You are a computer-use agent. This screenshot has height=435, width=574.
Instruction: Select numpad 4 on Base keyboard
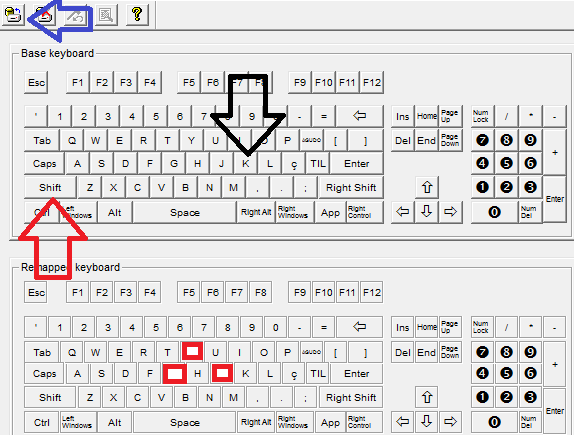pyautogui.click(x=482, y=163)
